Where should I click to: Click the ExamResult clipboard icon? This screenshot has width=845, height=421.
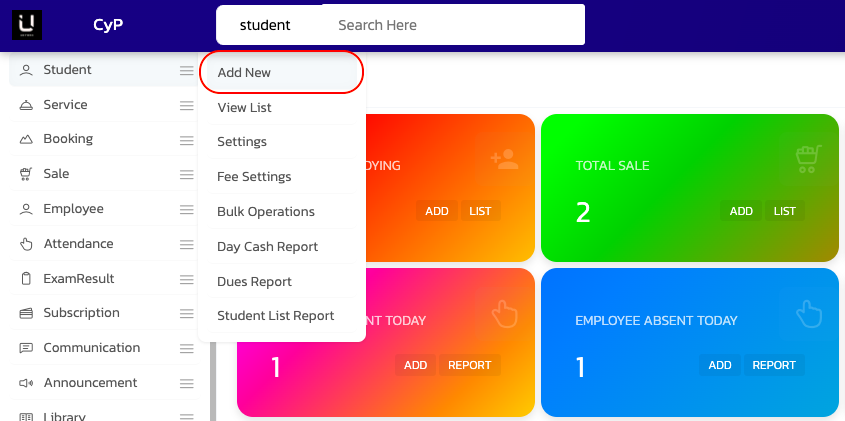(x=26, y=279)
